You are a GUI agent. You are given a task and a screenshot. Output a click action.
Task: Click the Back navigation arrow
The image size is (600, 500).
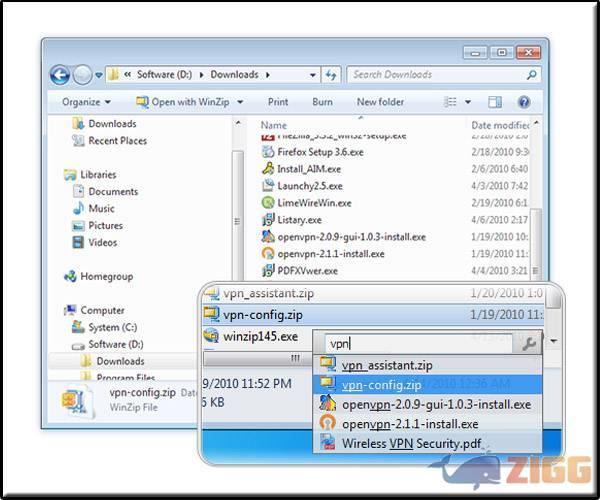click(60, 75)
